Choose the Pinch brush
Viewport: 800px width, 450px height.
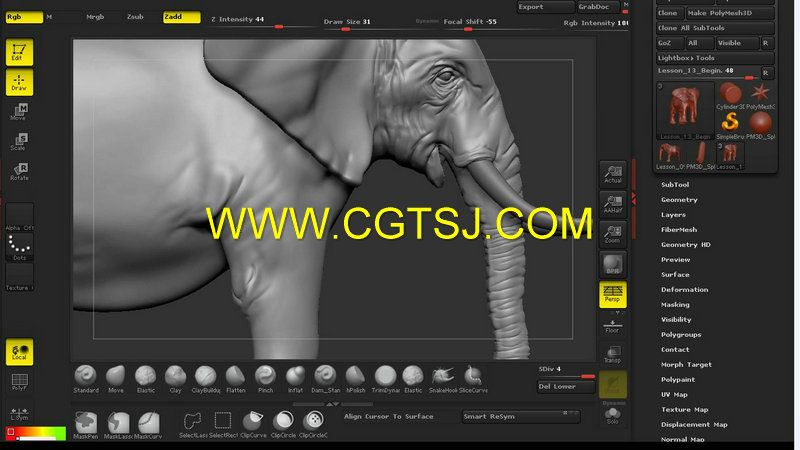265,380
